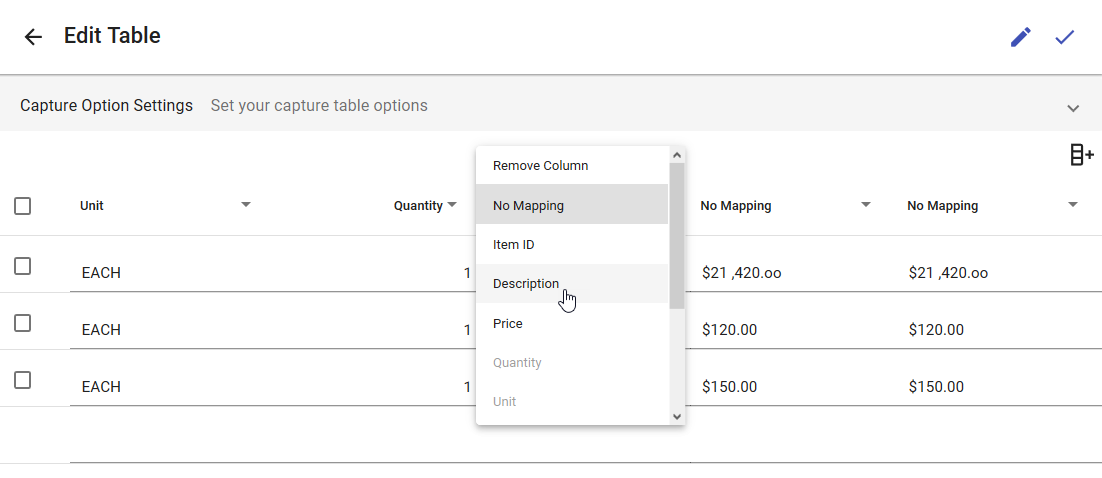The height and width of the screenshot is (478, 1102).
Task: Click the Edit Table heading
Action: [112, 35]
